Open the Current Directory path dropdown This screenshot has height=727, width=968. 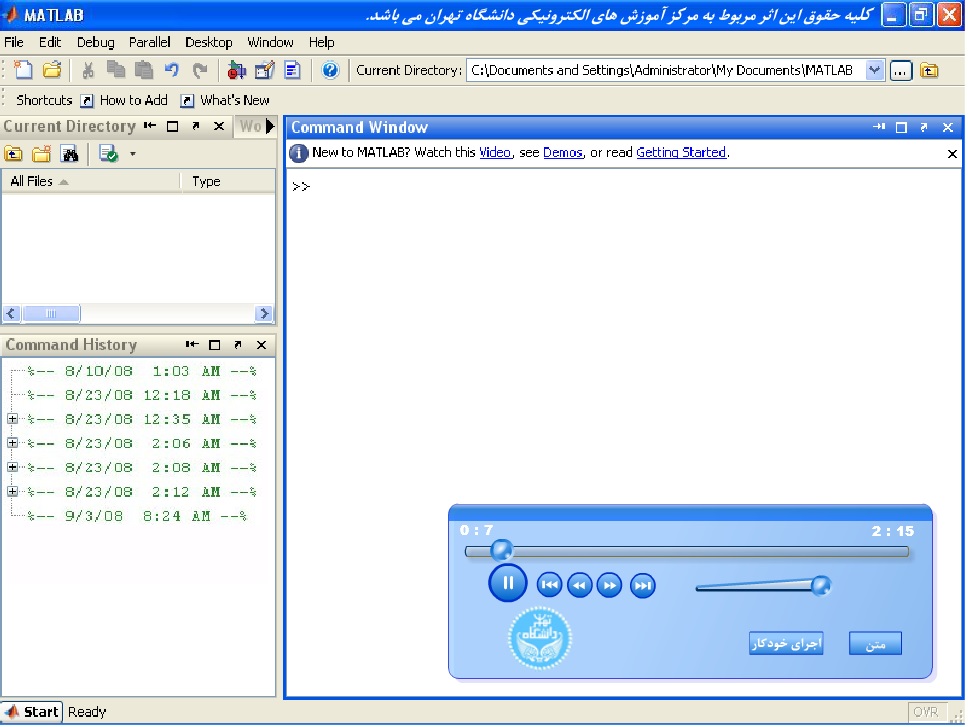(x=874, y=70)
